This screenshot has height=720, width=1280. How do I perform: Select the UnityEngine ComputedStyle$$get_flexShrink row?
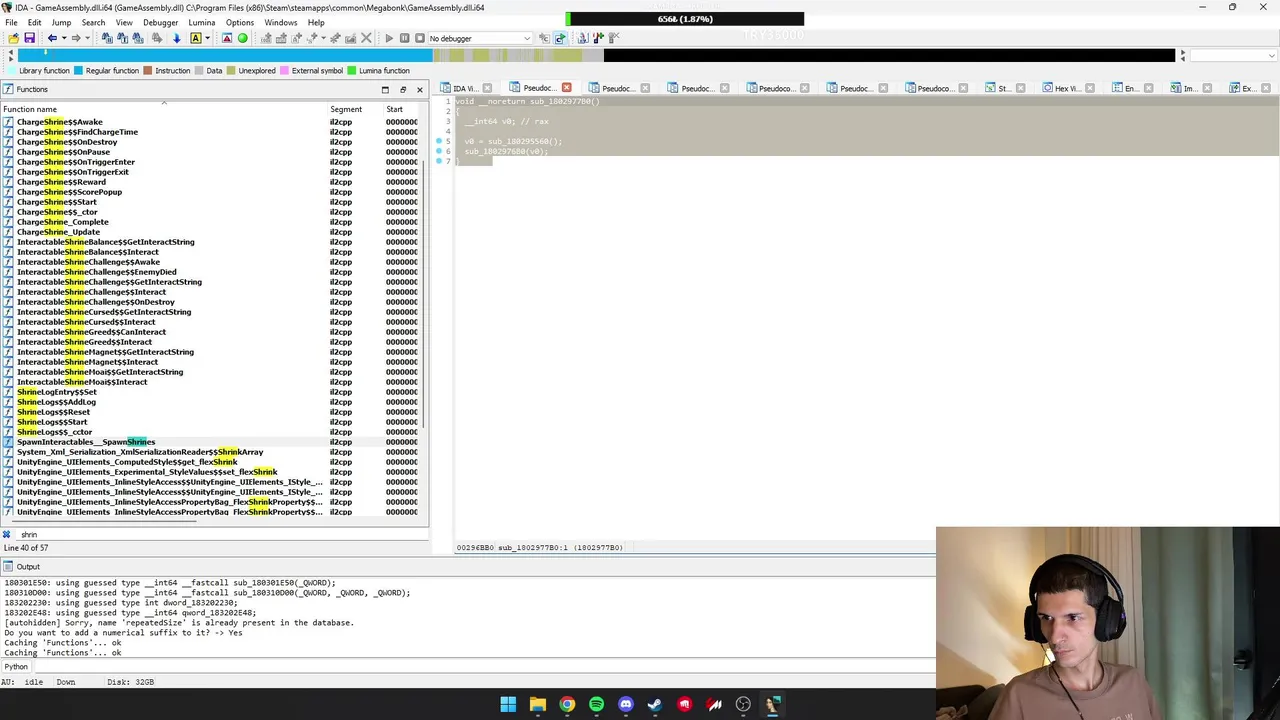(x=210, y=462)
